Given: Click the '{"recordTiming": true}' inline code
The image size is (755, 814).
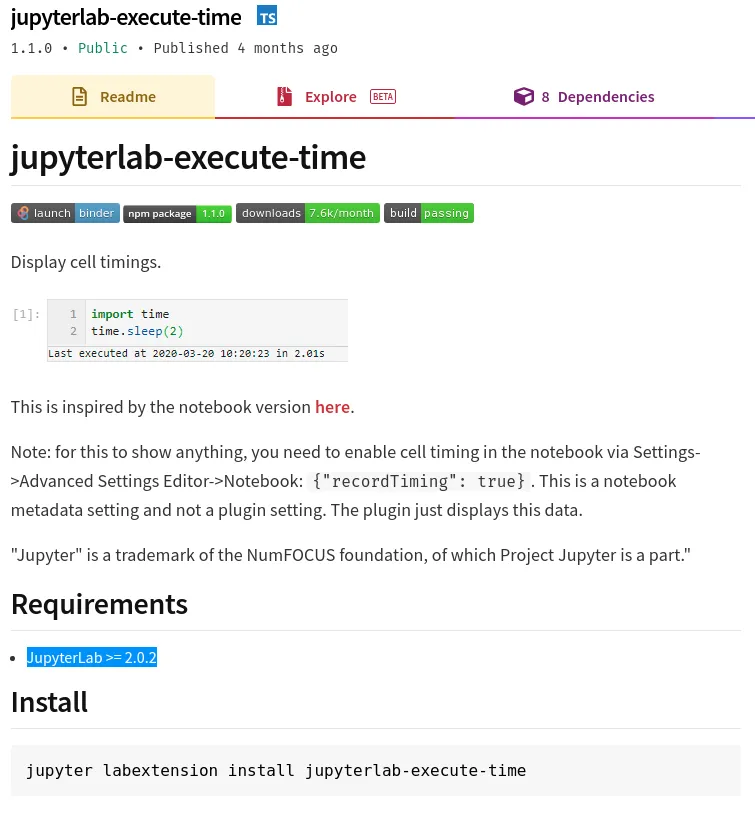Looking at the screenshot, I should coord(419,481).
